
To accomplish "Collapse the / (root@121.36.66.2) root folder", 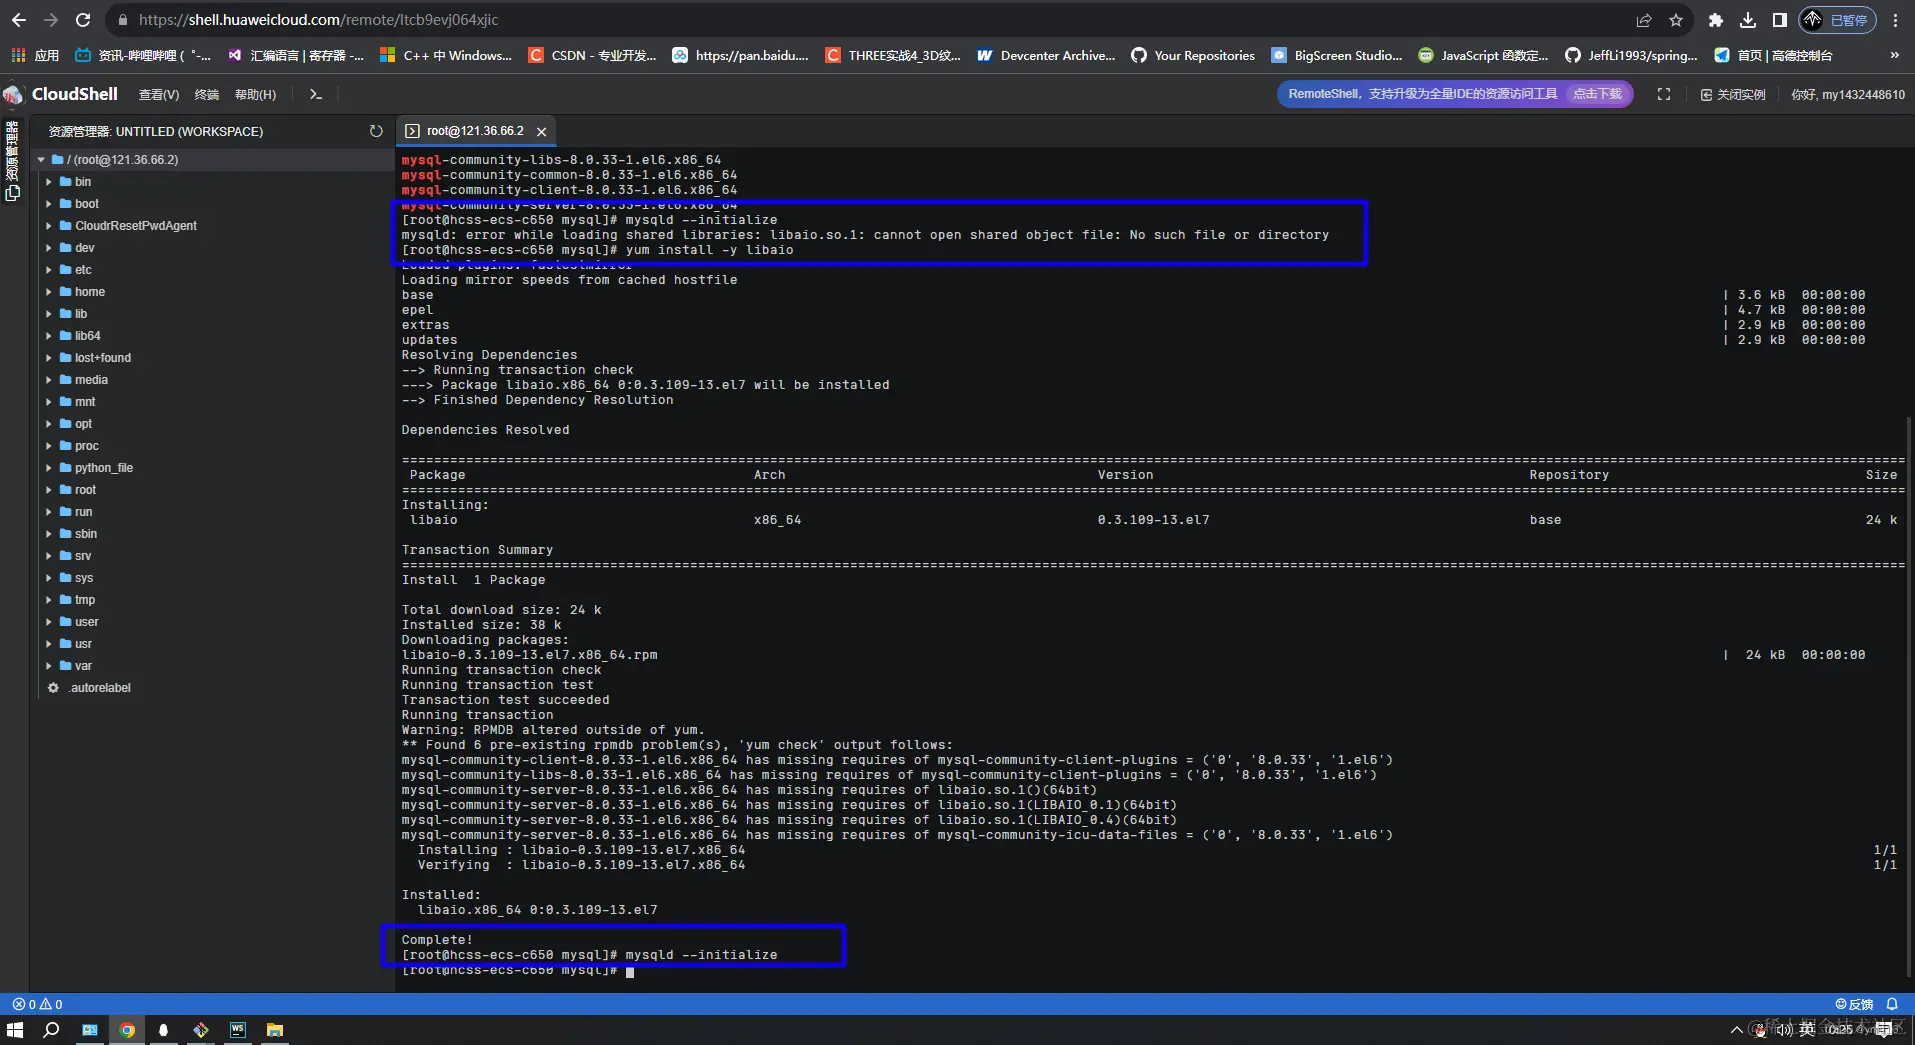I will coord(41,160).
